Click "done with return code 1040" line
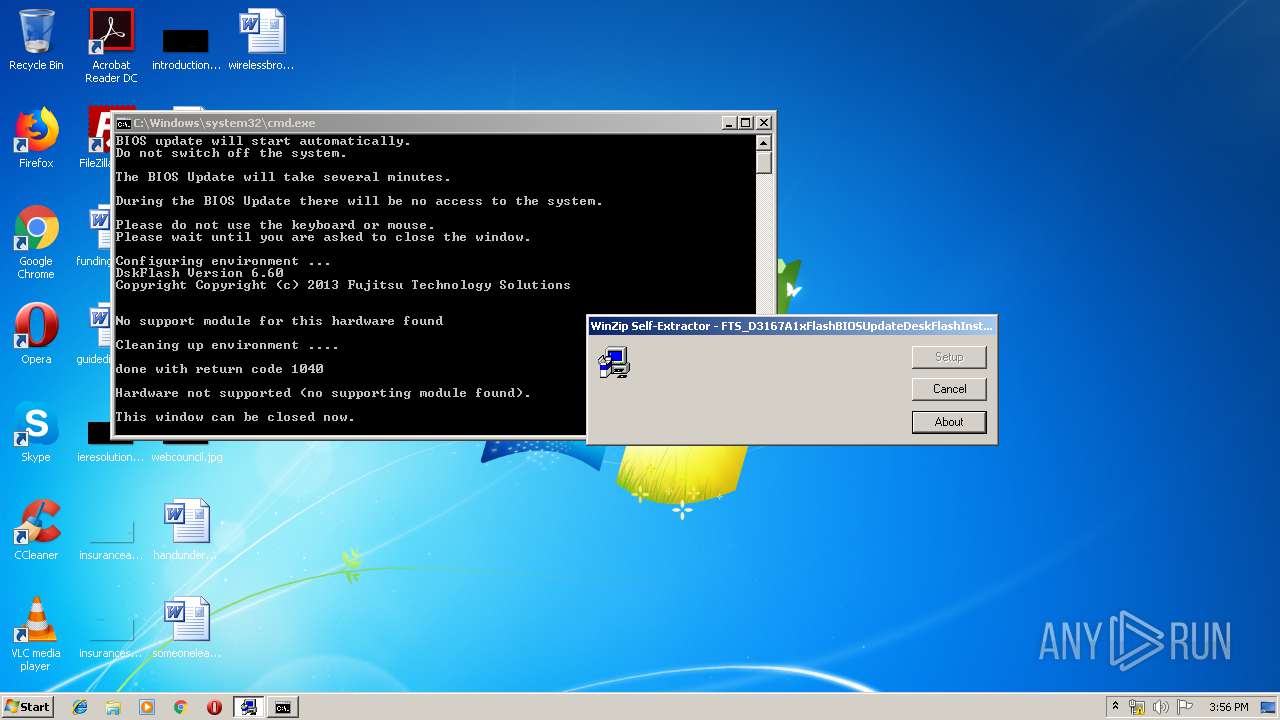 pyautogui.click(x=220, y=369)
